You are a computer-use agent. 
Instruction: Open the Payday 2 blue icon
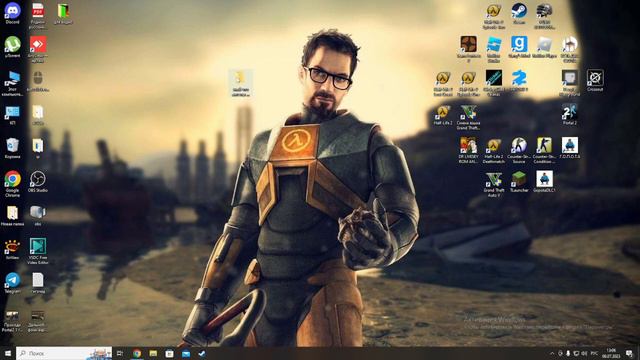[x=519, y=80]
